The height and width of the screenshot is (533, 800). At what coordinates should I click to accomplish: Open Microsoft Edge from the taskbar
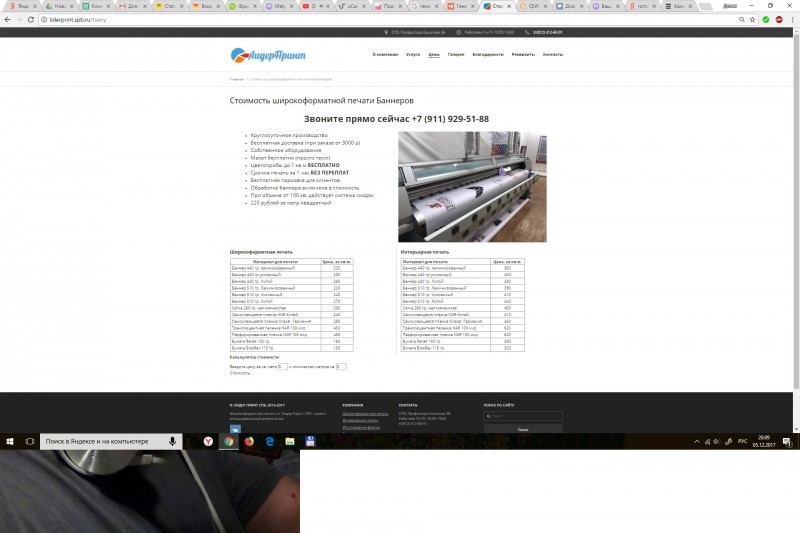tap(269, 441)
